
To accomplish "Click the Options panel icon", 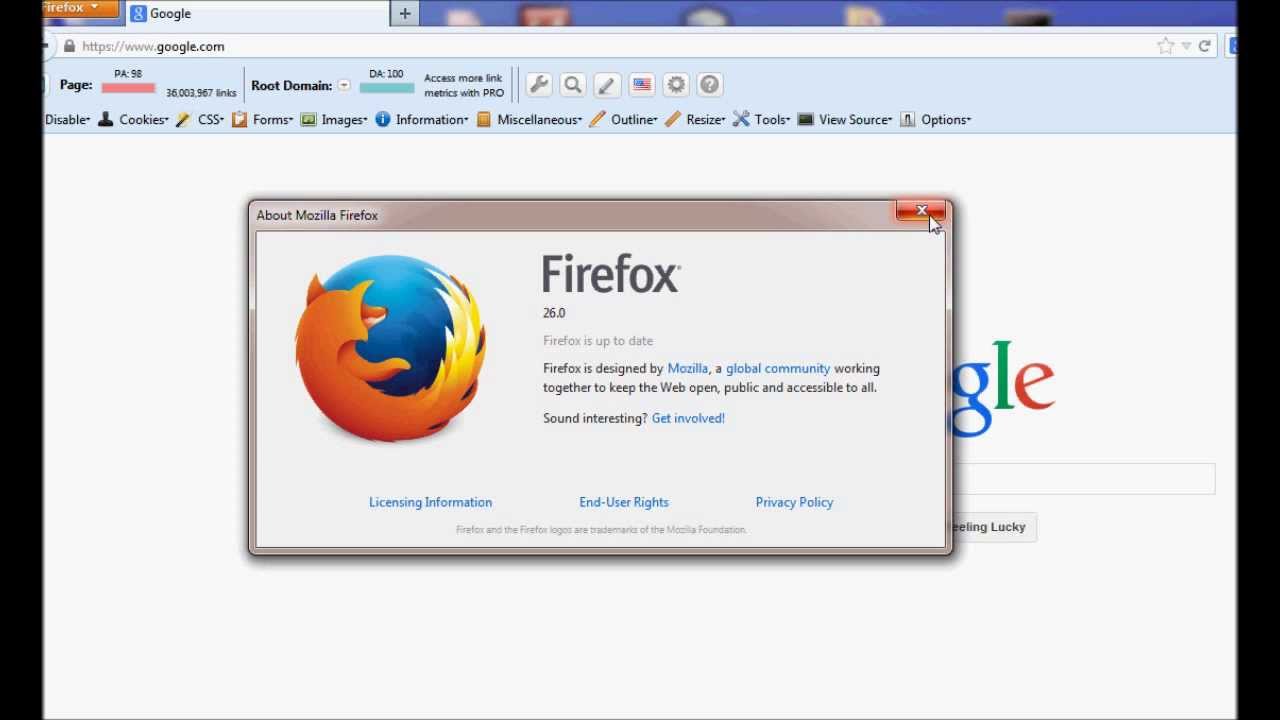I will tap(907, 119).
